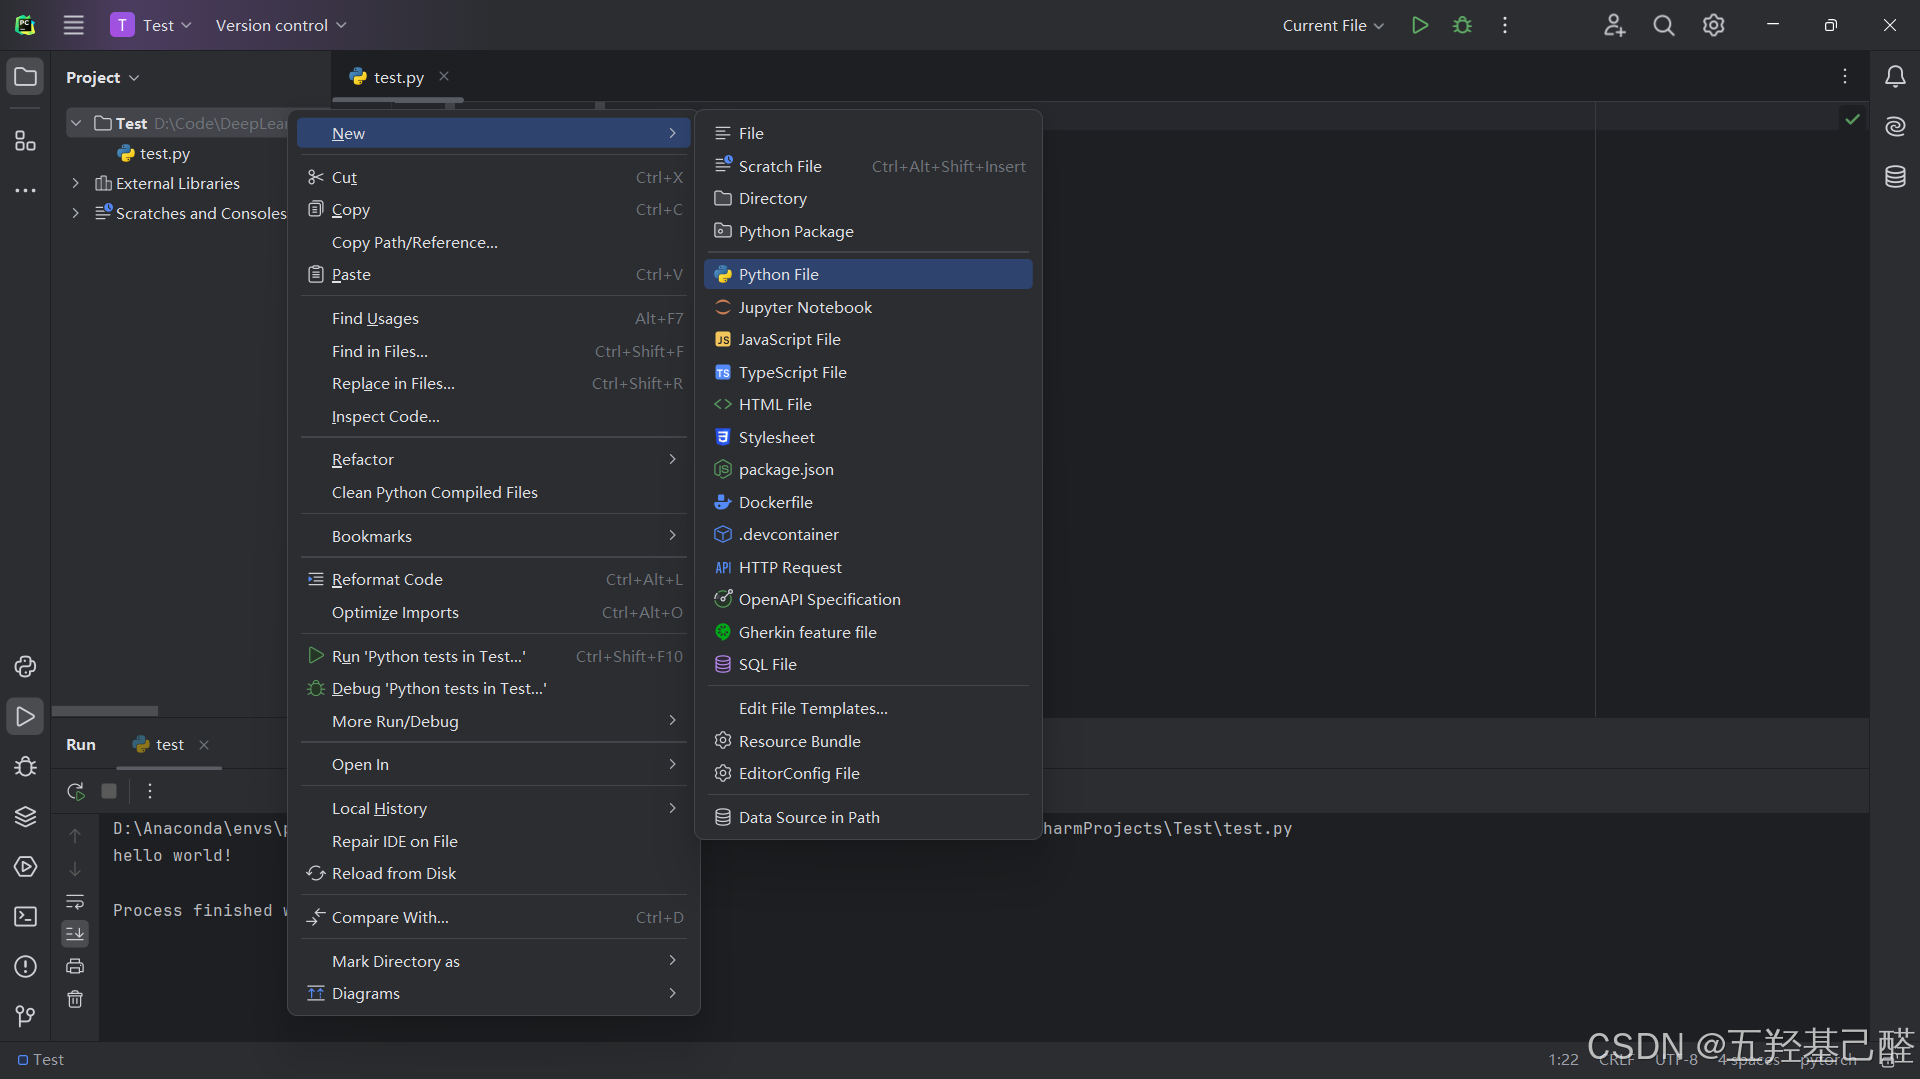Click the Stop square icon in Run panel
1920x1079 pixels.
109,791
